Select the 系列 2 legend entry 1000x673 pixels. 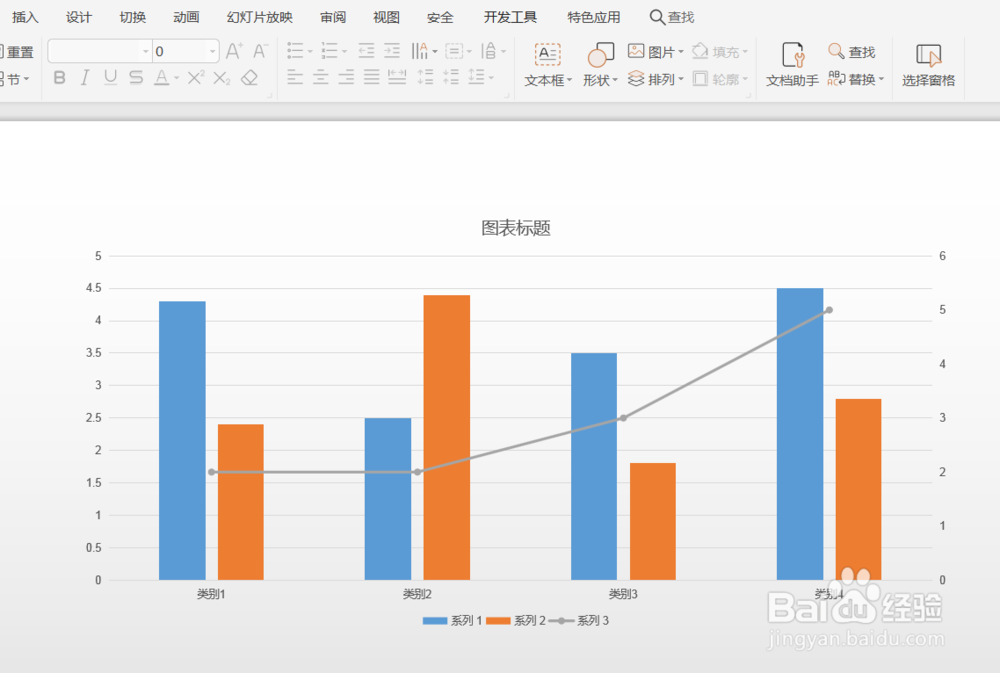[516, 621]
